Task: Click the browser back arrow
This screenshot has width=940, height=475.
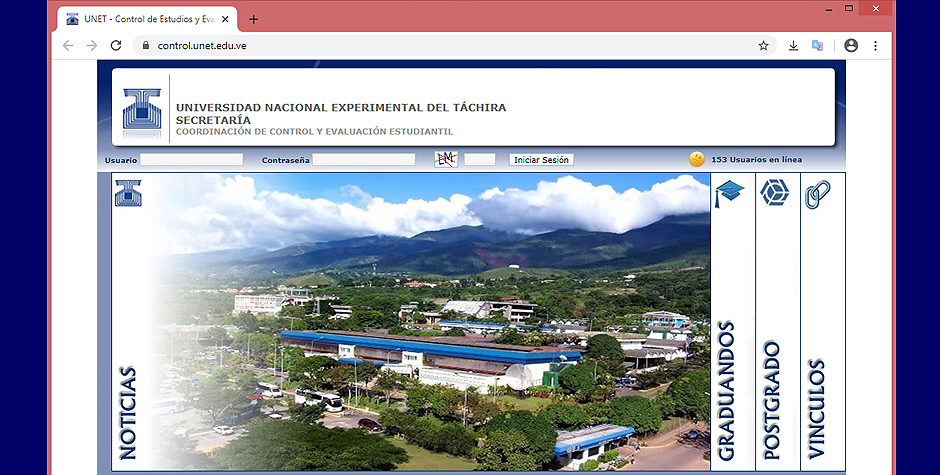Action: 68,46
